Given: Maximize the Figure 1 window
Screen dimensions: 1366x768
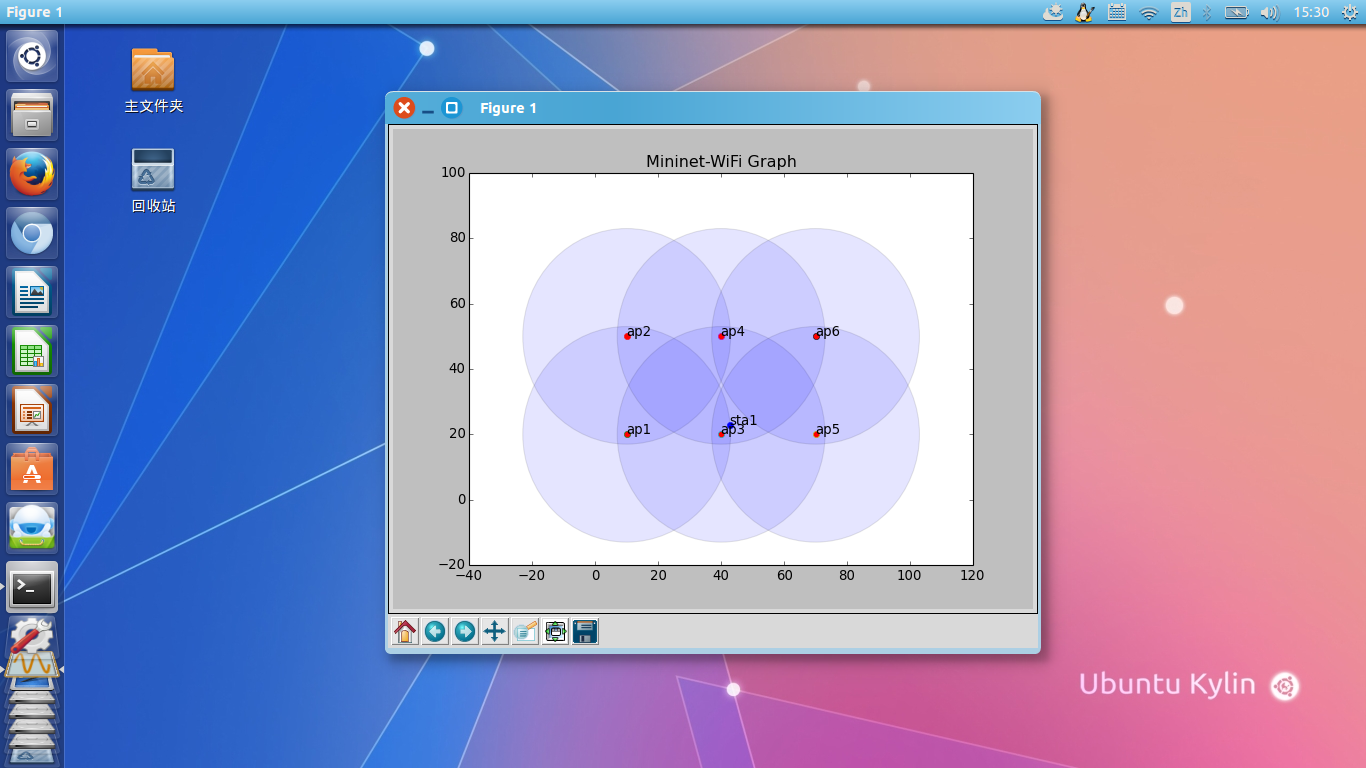Looking at the screenshot, I should pyautogui.click(x=452, y=108).
